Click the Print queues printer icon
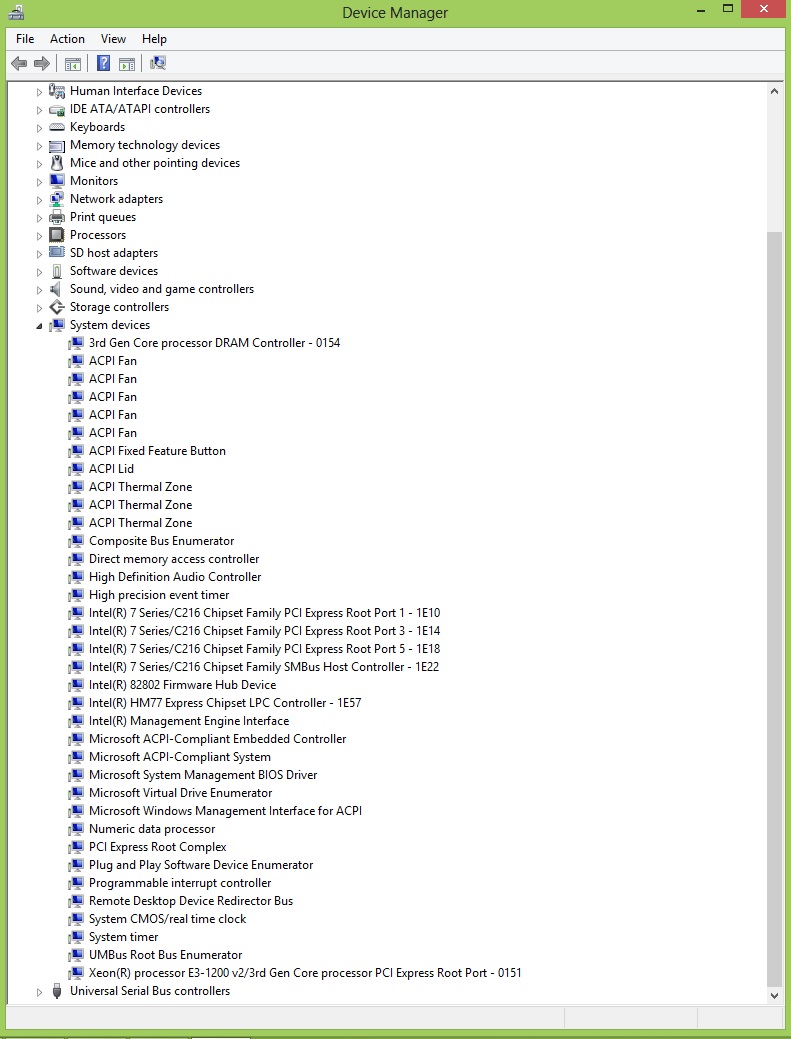The width and height of the screenshot is (791, 1039). pyautogui.click(x=57, y=217)
